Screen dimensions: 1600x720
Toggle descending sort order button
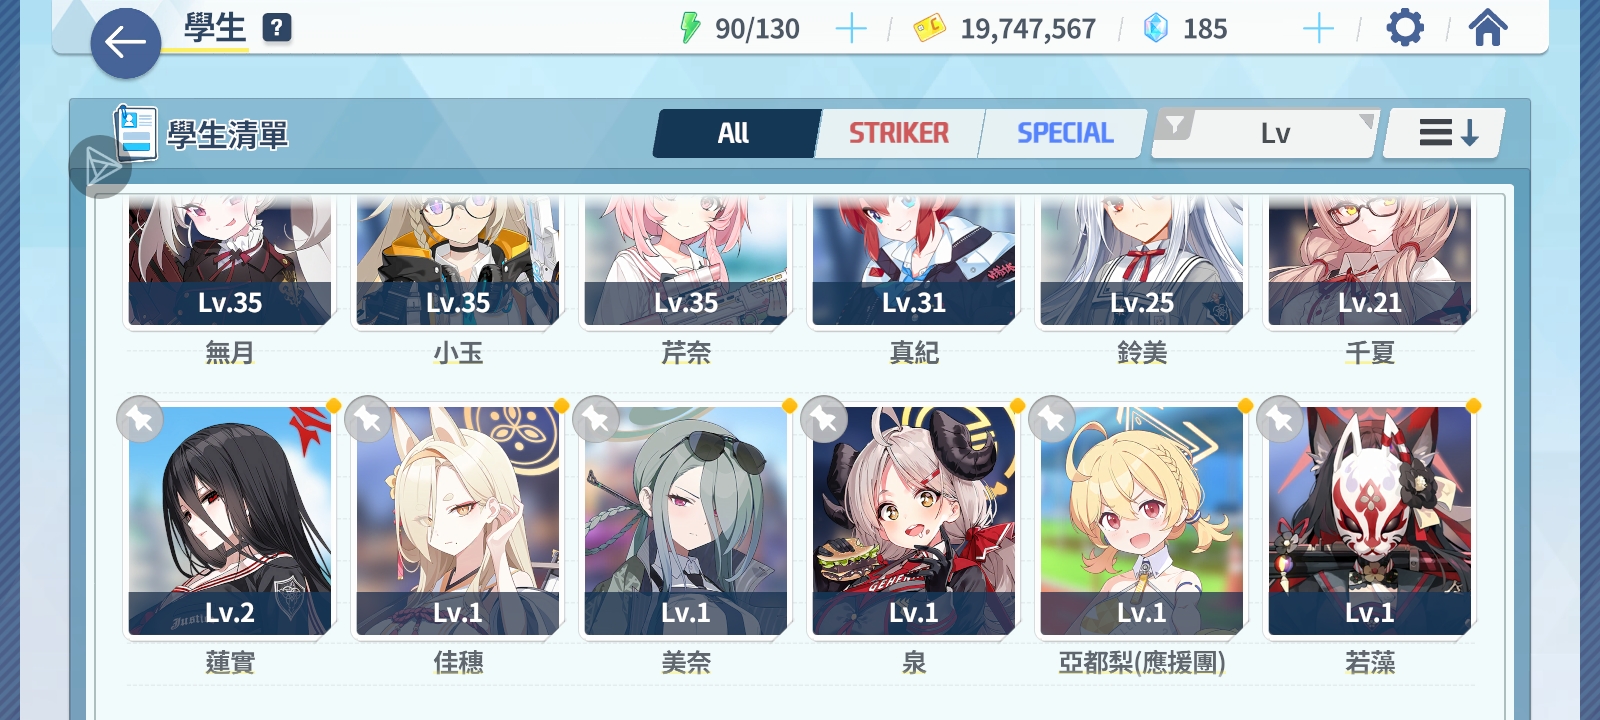click(x=1445, y=133)
